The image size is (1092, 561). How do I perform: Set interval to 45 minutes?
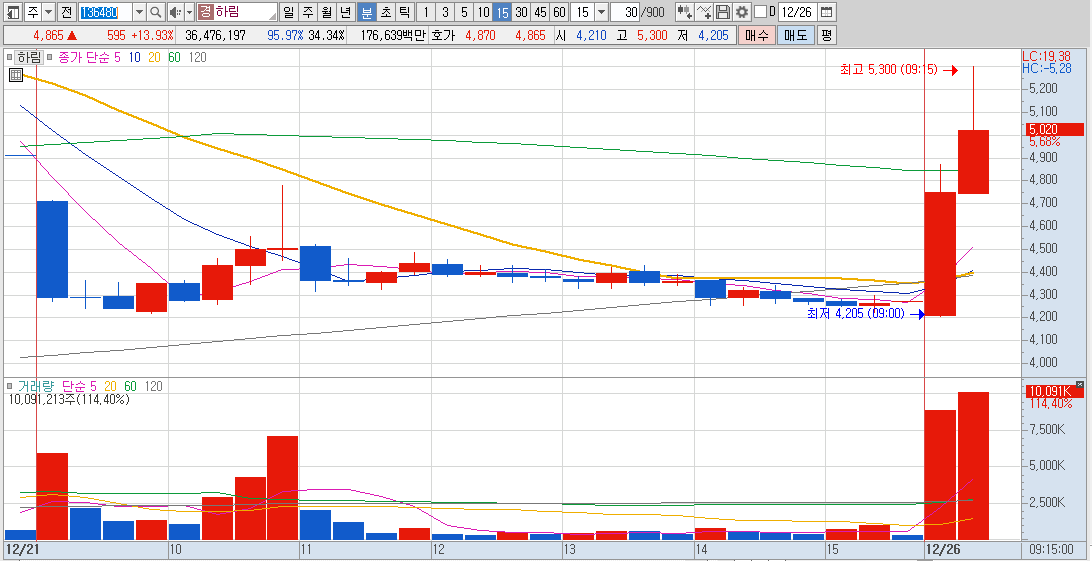(539, 12)
